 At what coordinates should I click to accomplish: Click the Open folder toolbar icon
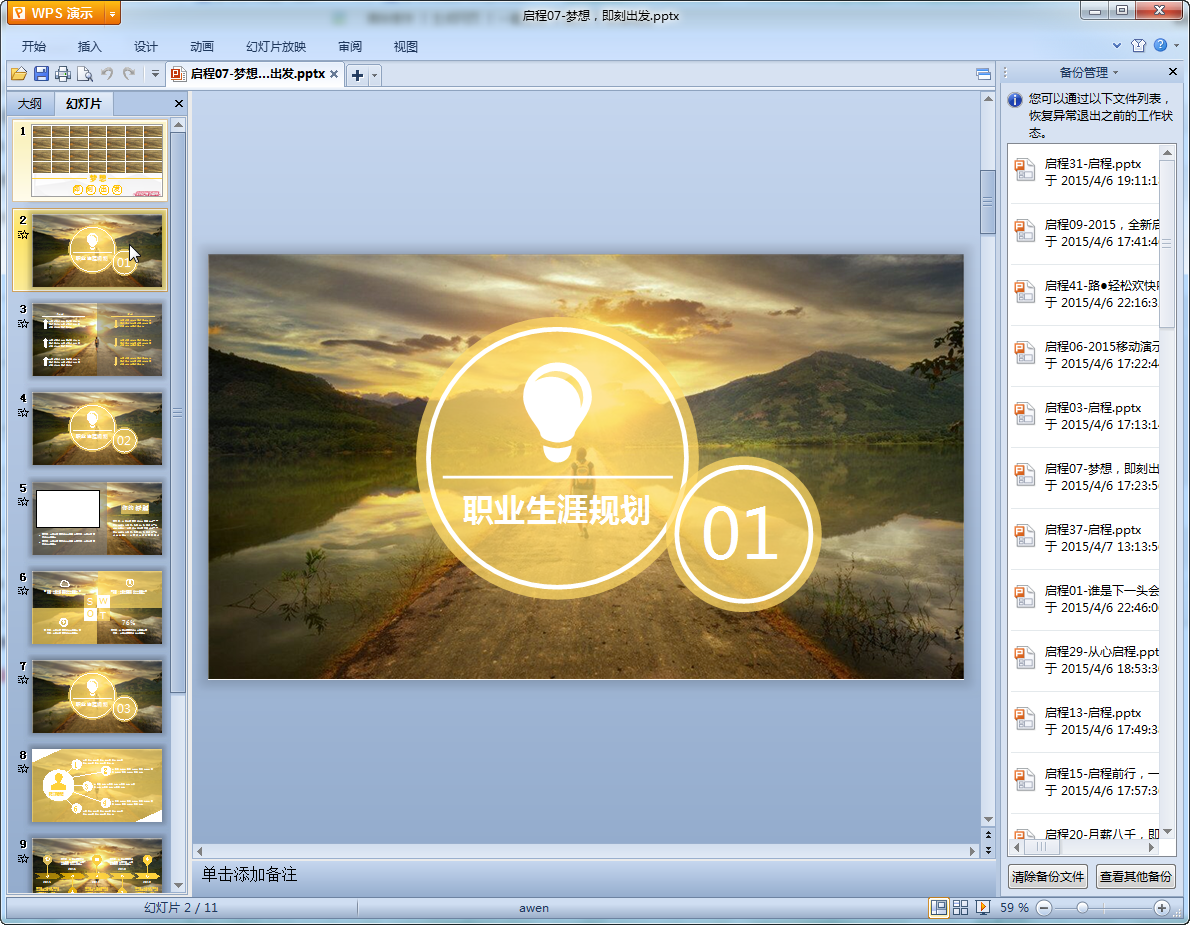tap(19, 74)
